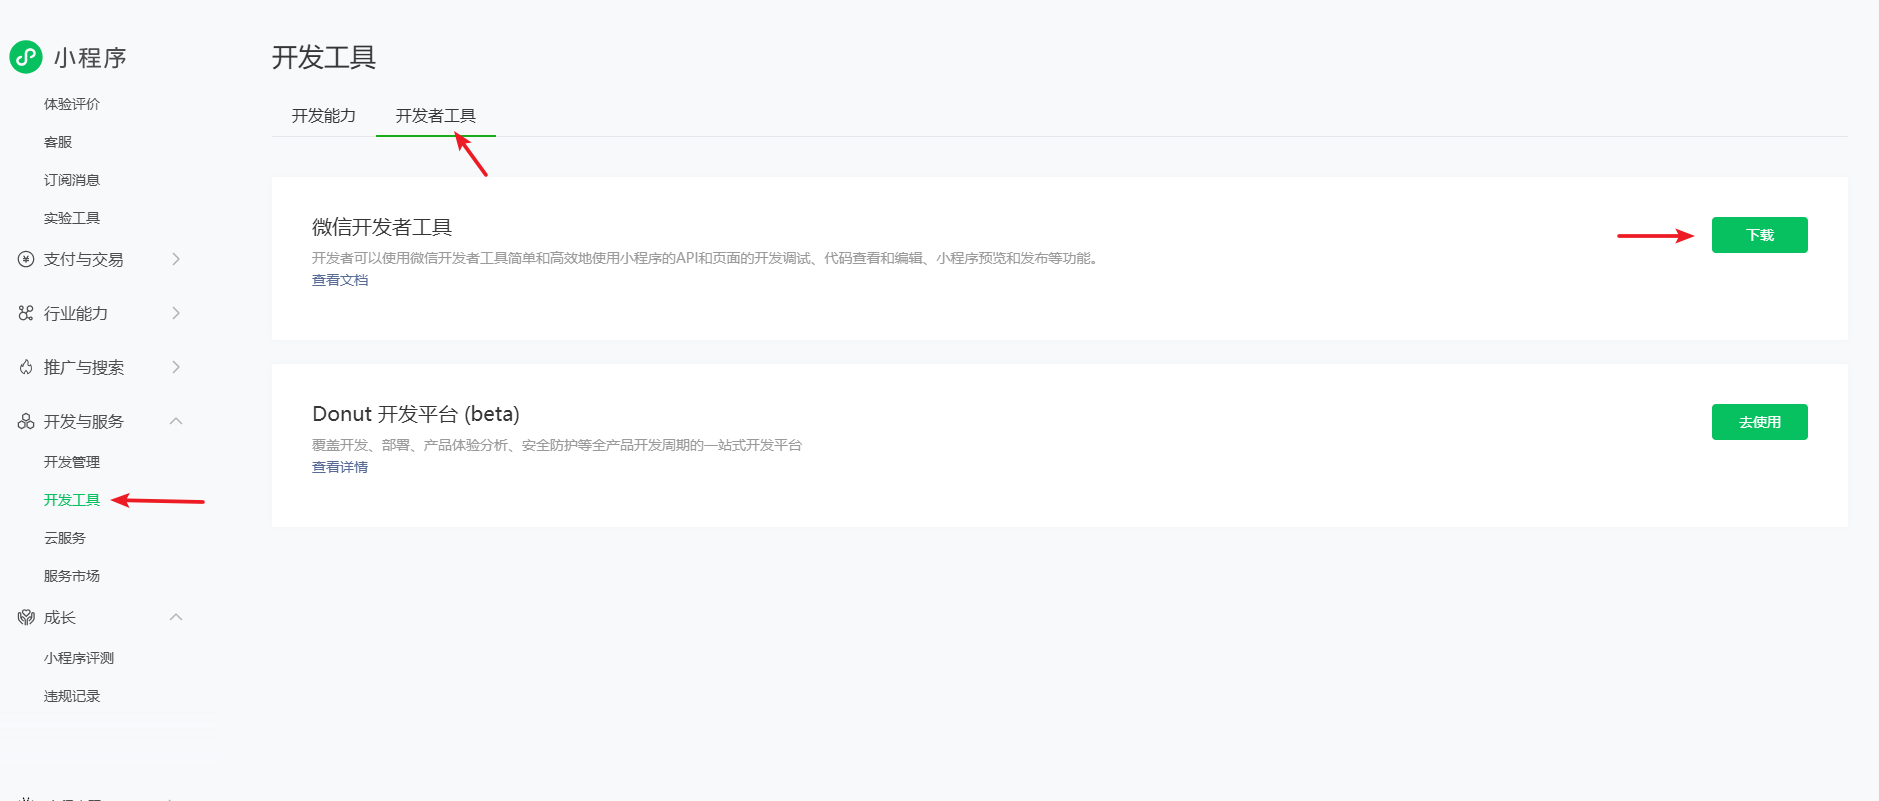
Task: Click the 去使用 button for Donut
Action: coord(1760,422)
